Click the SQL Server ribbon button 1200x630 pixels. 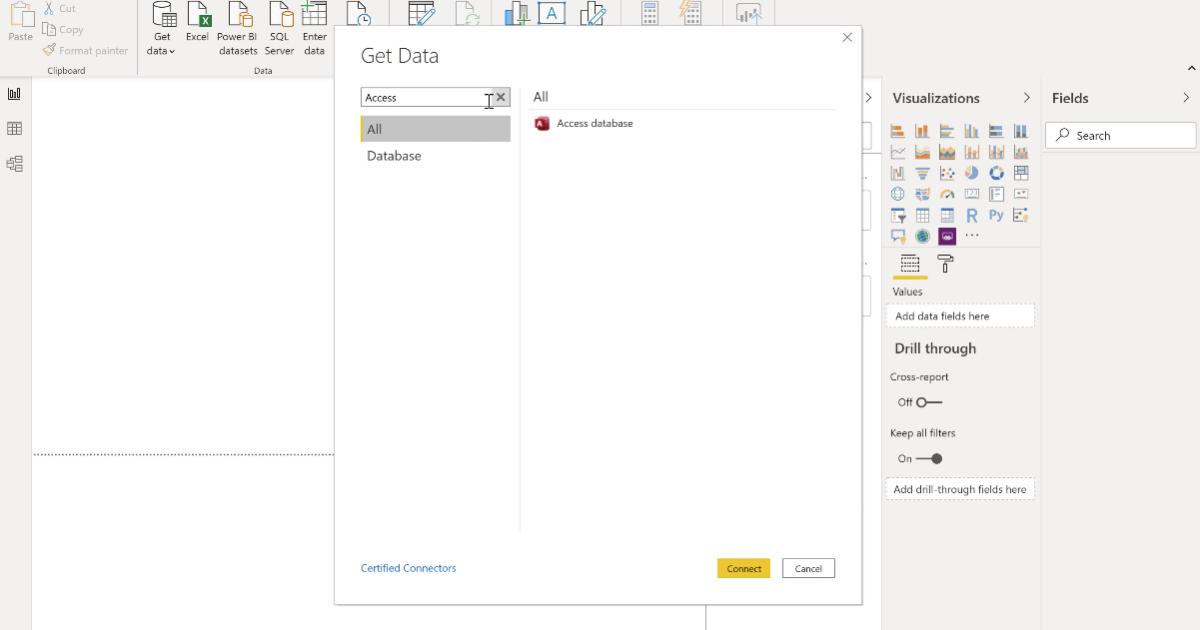(280, 27)
